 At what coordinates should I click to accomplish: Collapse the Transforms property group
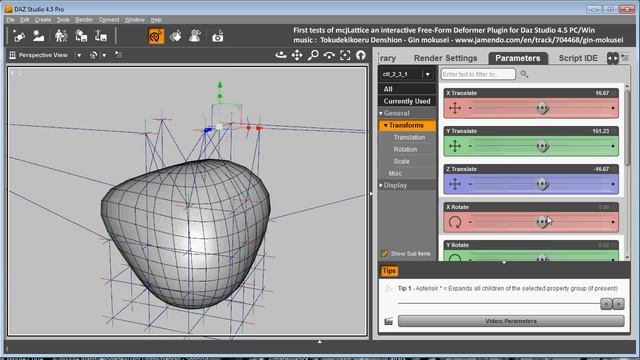(x=385, y=125)
